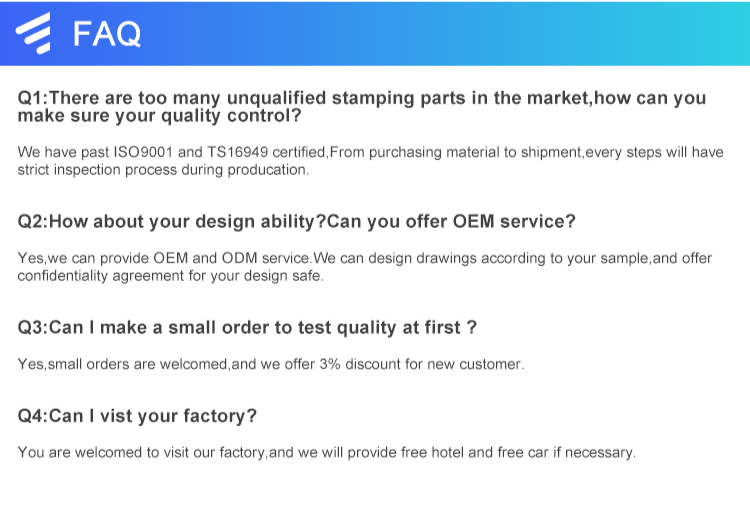Select the Q2 answer about OEM and ODM
The width and height of the screenshot is (750, 527).
[x=364, y=266]
